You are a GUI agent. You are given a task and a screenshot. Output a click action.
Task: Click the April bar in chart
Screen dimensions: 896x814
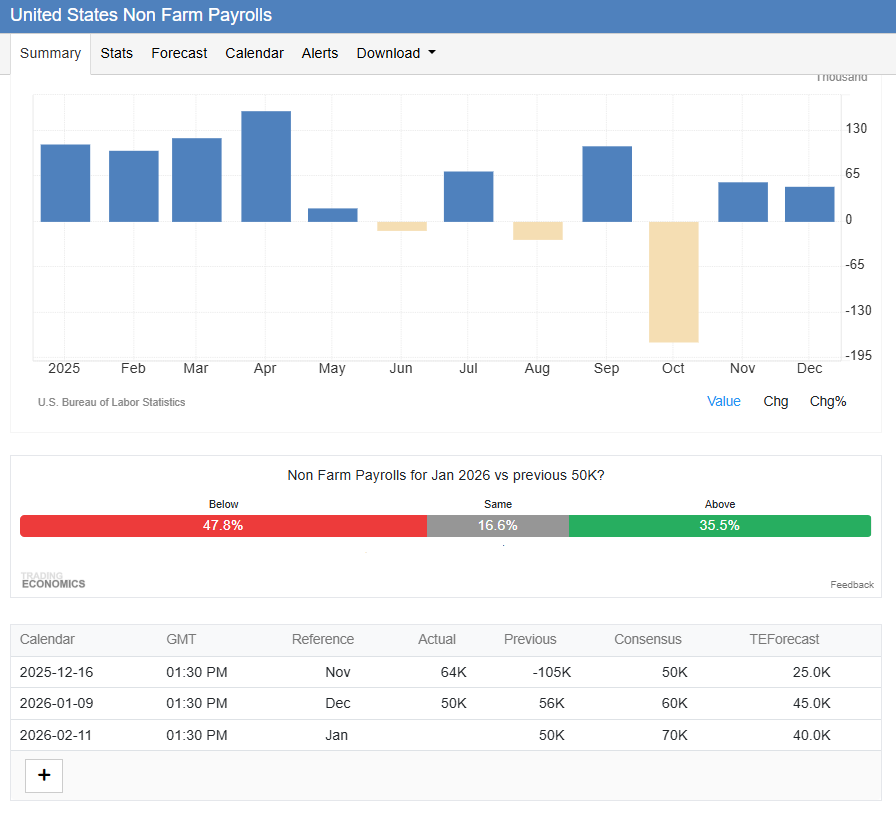coord(266,167)
